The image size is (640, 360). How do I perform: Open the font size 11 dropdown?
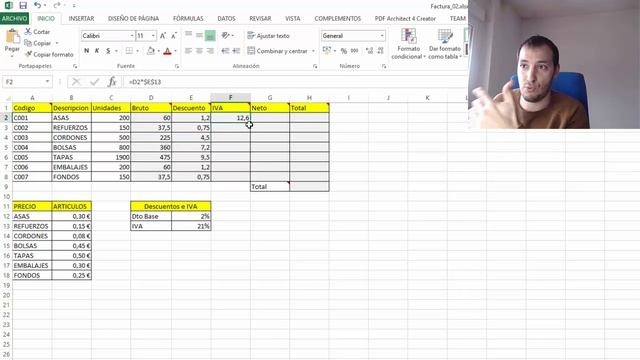(153, 36)
